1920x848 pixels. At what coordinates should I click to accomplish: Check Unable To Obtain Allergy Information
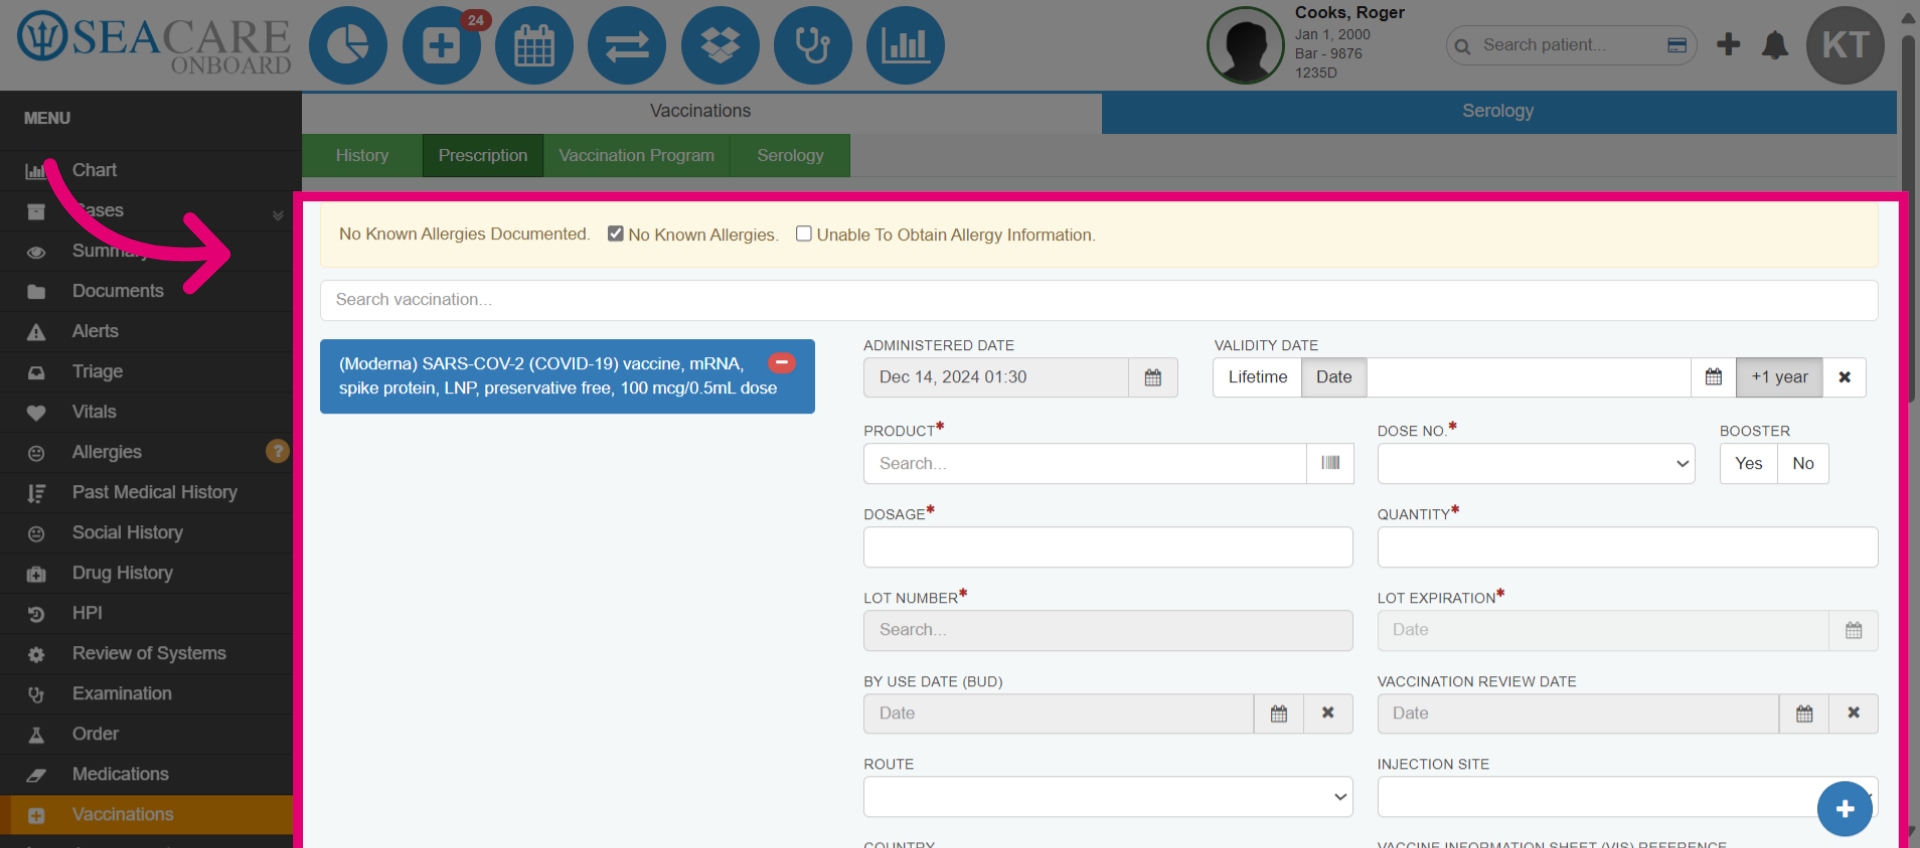coord(803,233)
